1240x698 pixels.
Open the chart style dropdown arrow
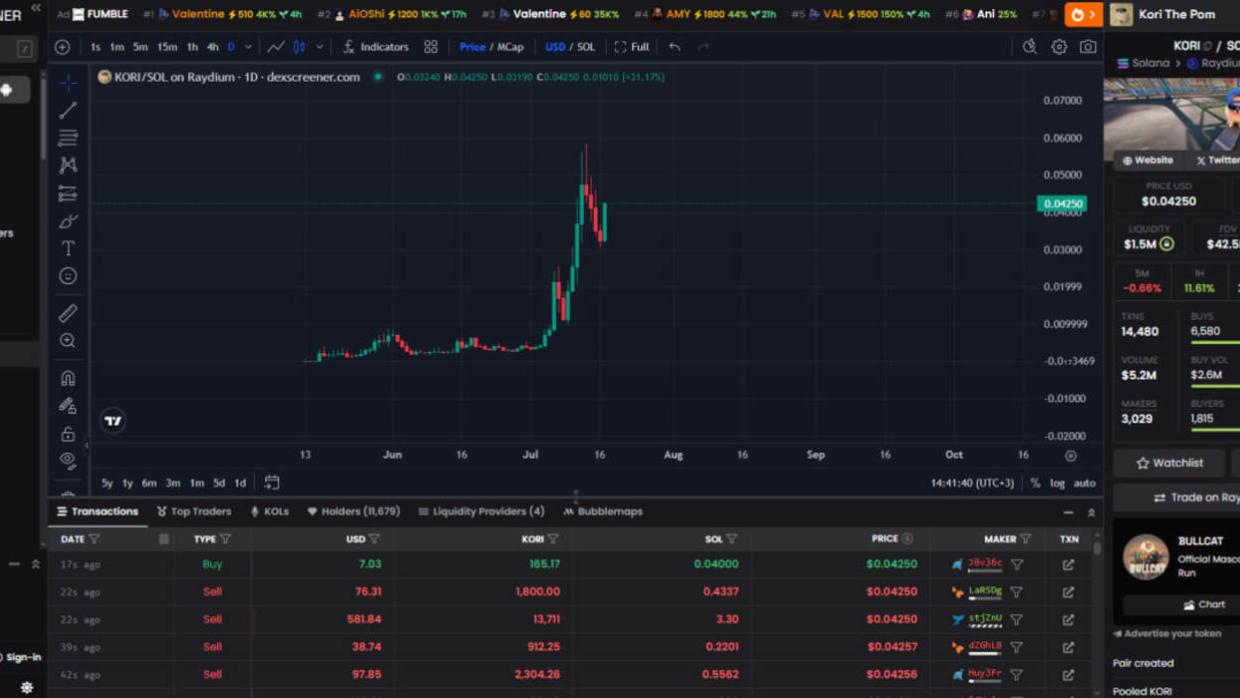[320, 47]
